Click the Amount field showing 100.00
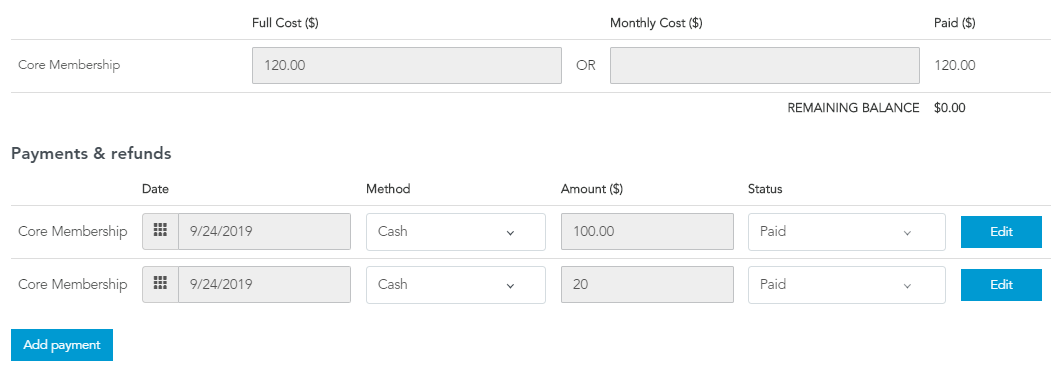The image size is (1062, 377). pyautogui.click(x=647, y=231)
